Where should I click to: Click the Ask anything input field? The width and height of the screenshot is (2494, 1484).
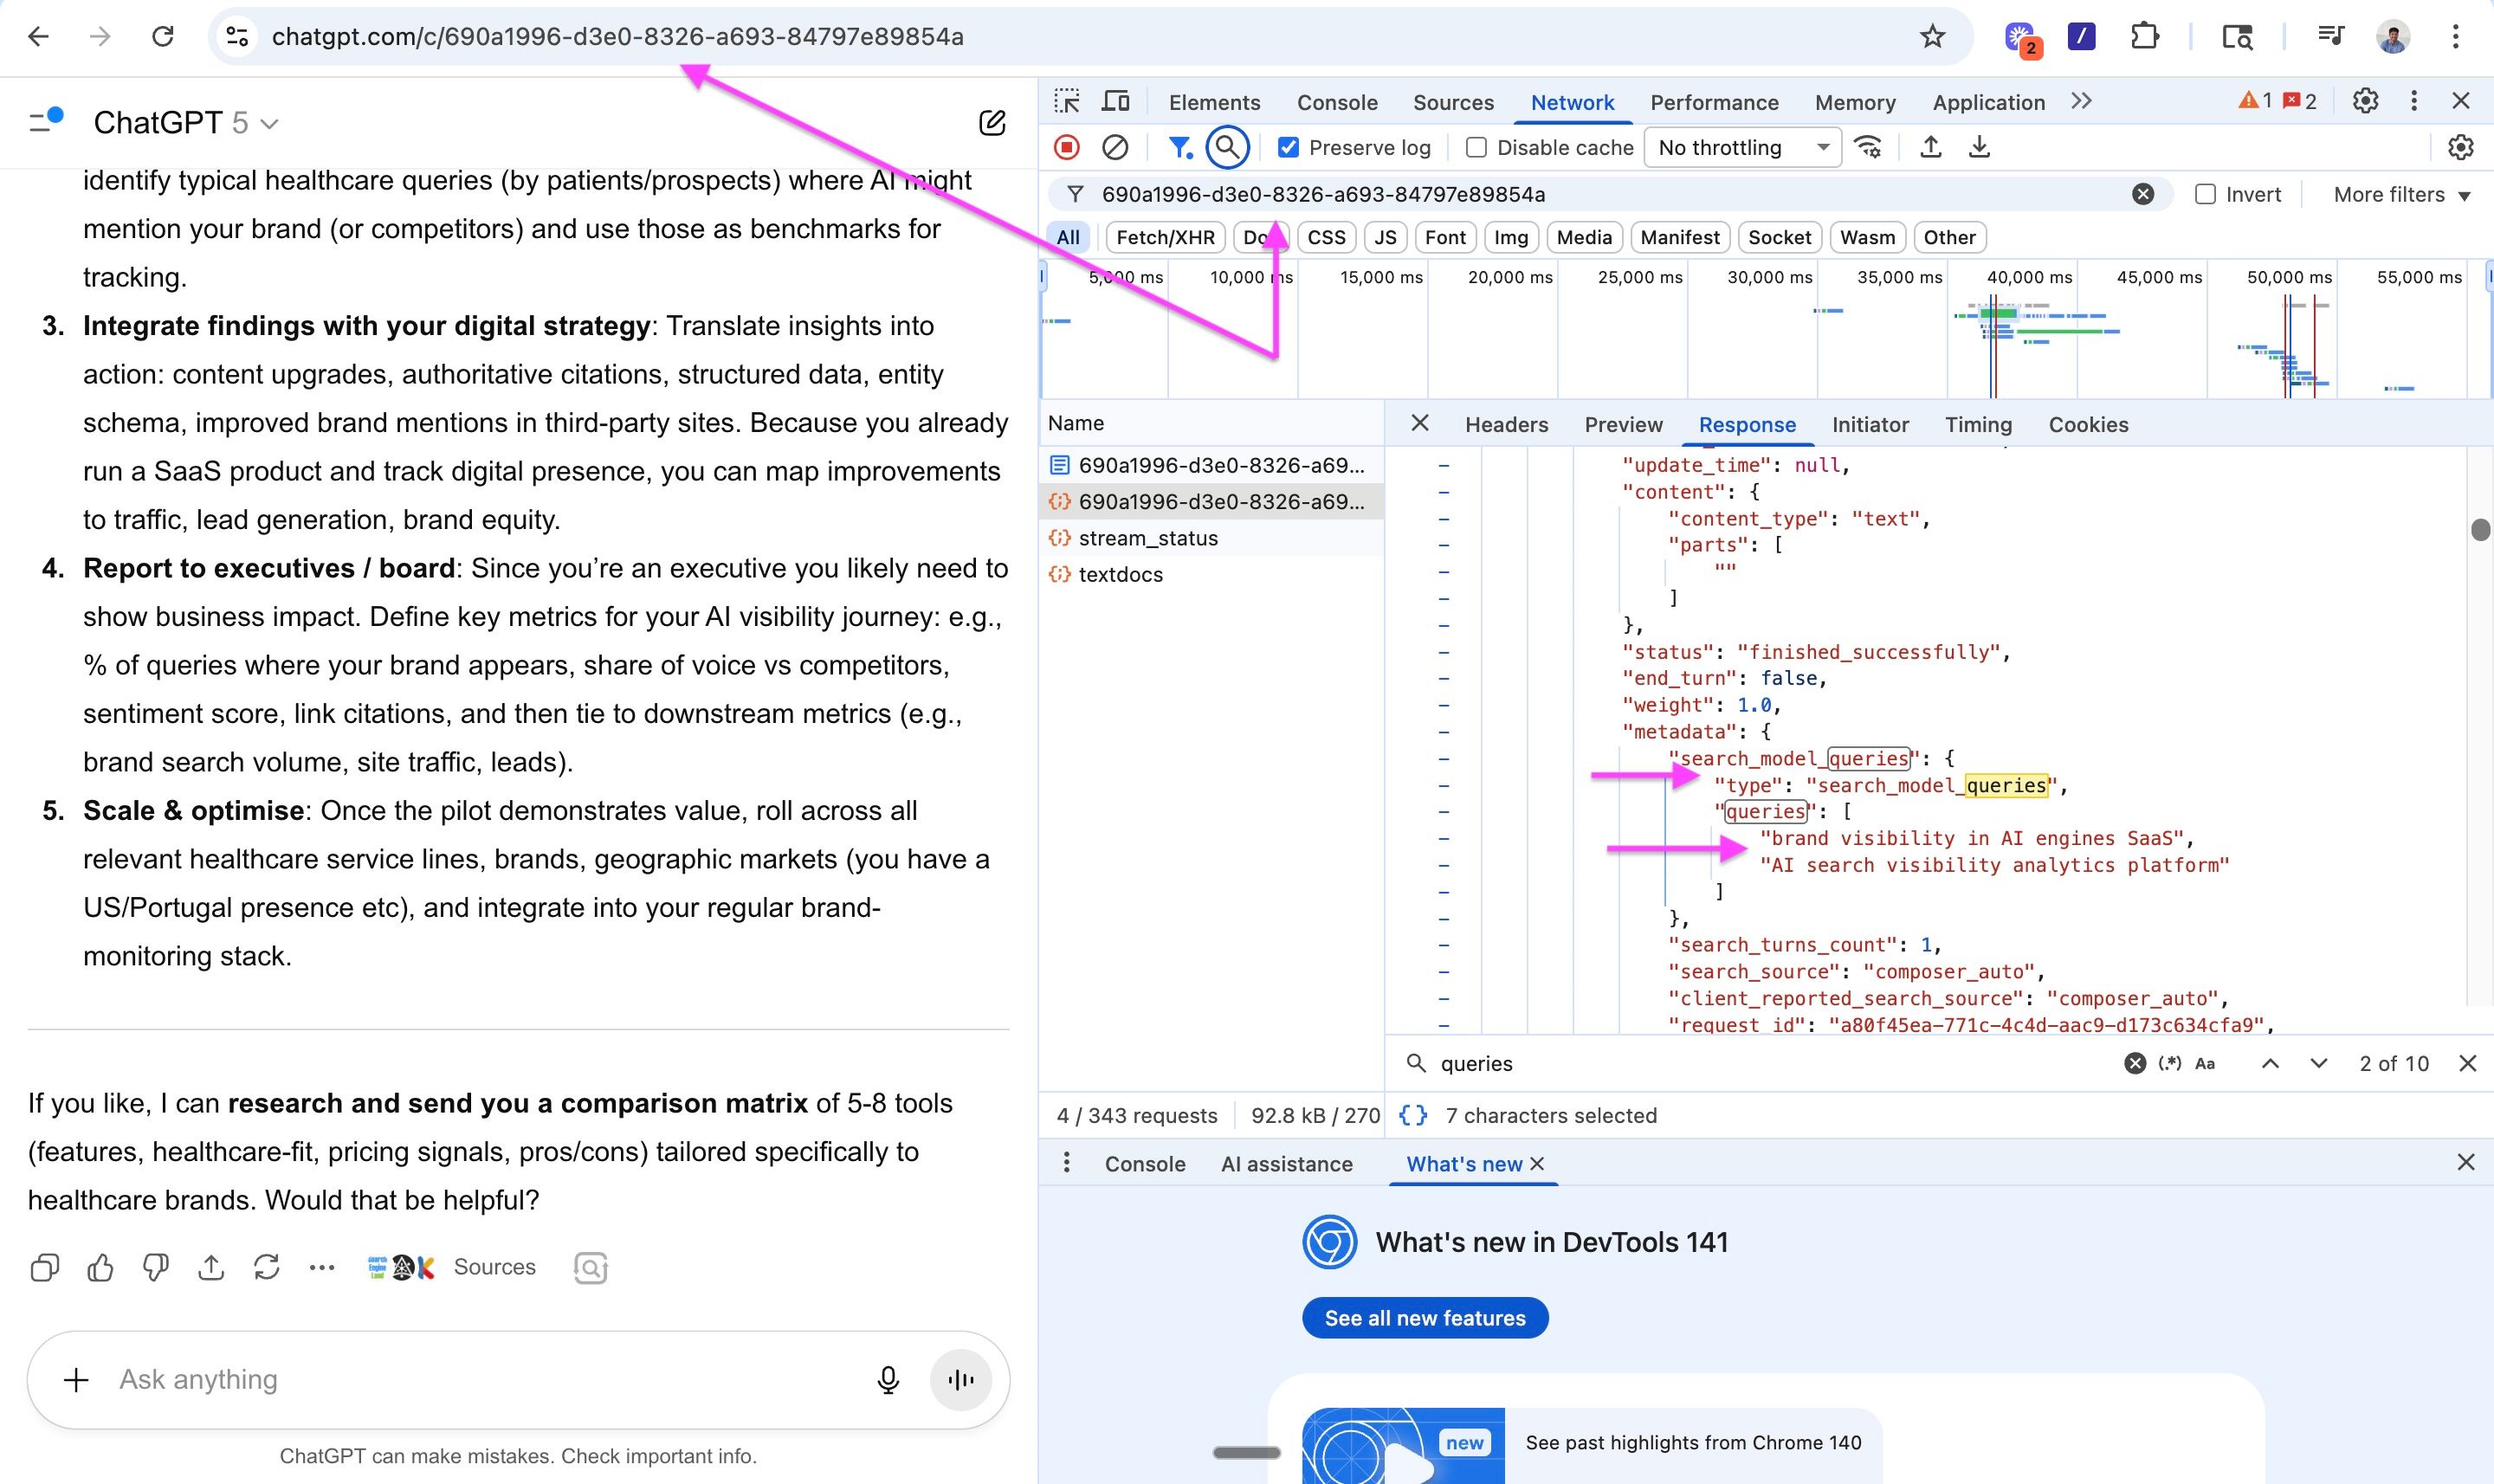click(x=480, y=1379)
